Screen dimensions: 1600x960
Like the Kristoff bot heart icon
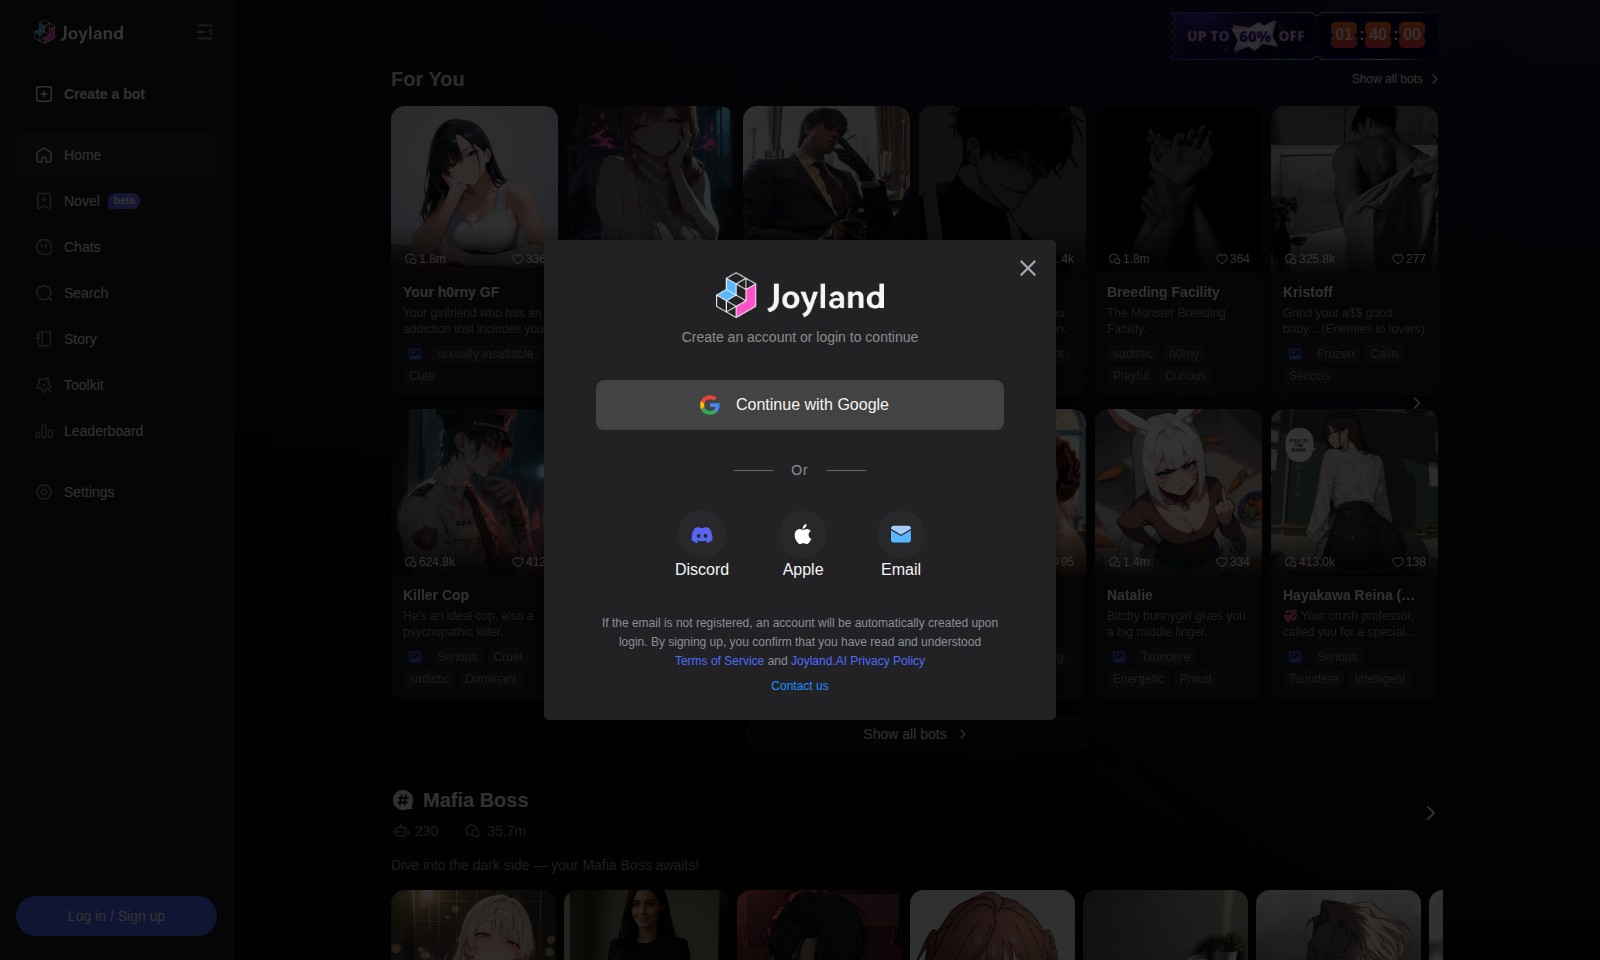point(1398,259)
